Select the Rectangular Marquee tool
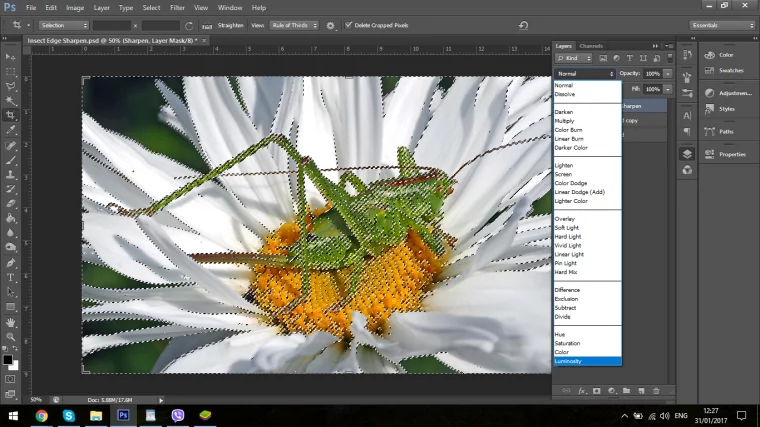The width and height of the screenshot is (760, 427). [10, 72]
